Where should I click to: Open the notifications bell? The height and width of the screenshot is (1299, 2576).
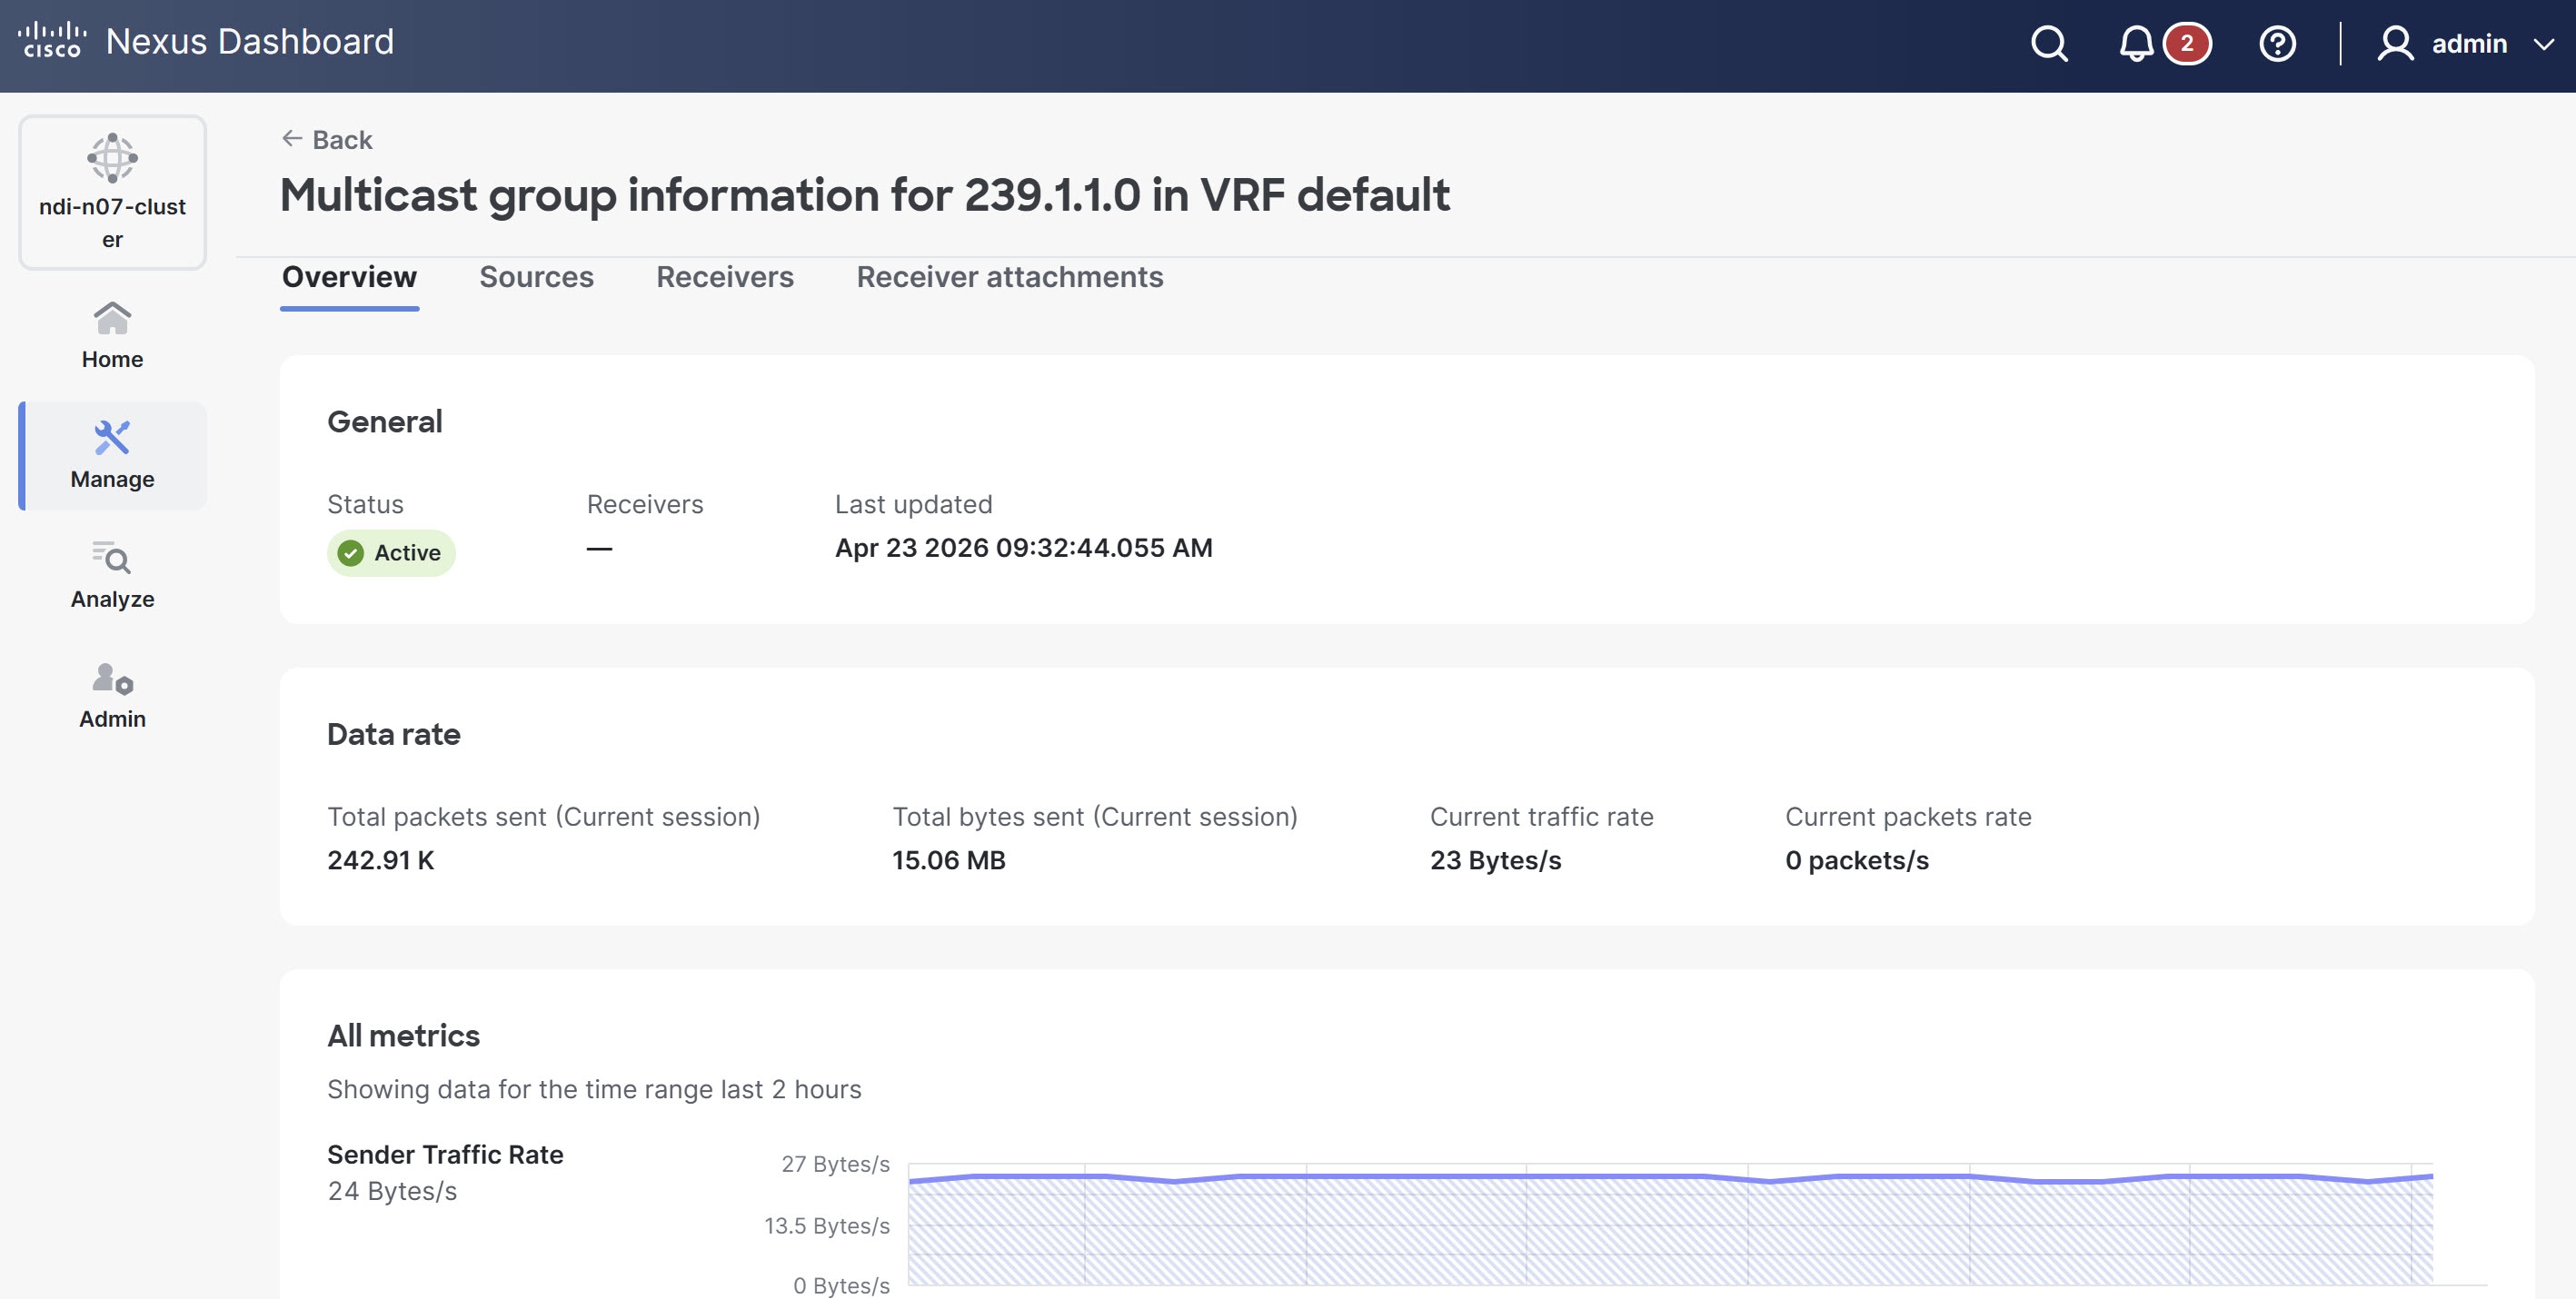click(2136, 43)
